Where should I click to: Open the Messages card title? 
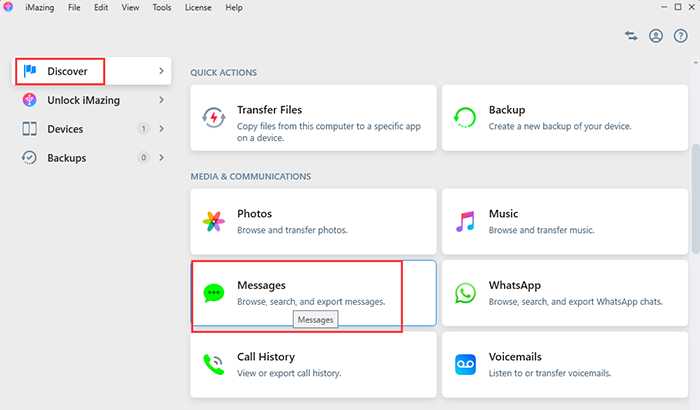tap(261, 285)
